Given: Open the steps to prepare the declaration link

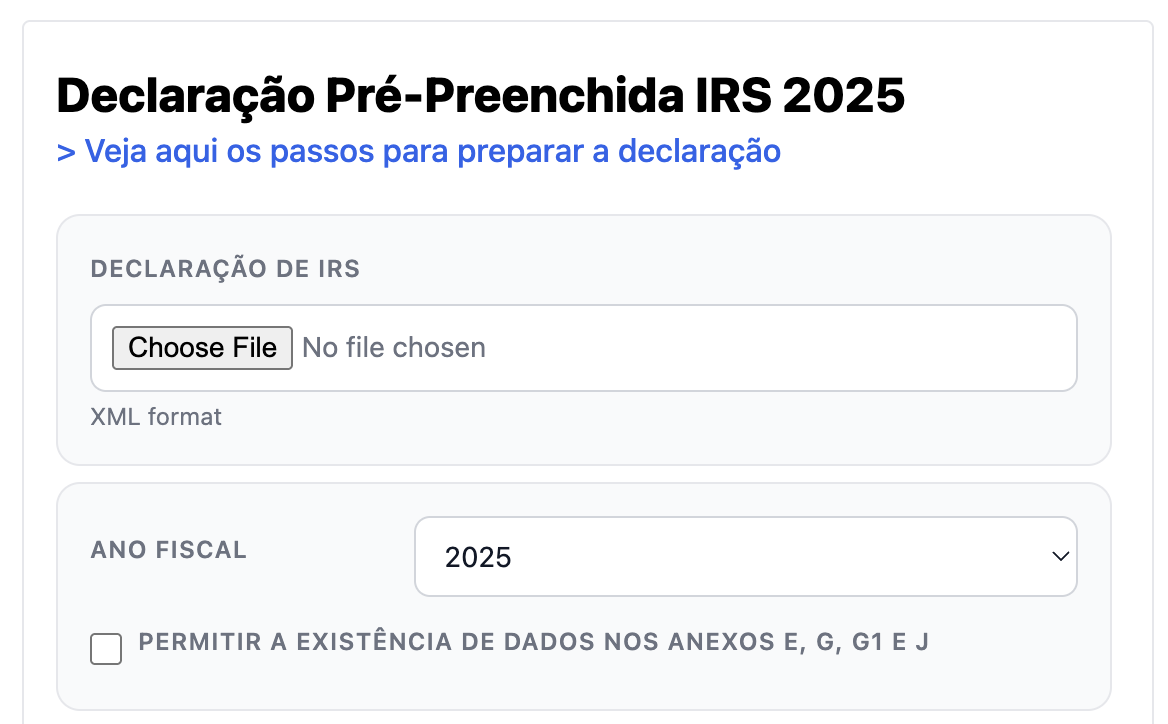Looking at the screenshot, I should pyautogui.click(x=419, y=151).
